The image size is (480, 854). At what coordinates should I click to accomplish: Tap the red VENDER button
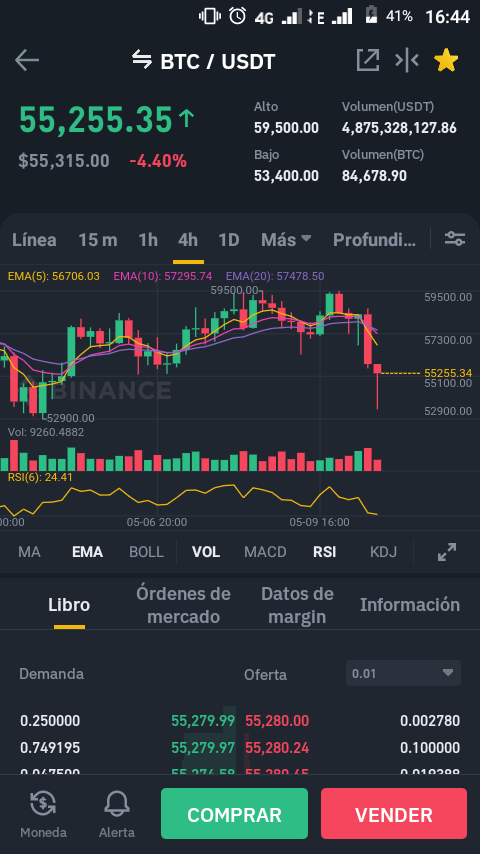(x=394, y=814)
